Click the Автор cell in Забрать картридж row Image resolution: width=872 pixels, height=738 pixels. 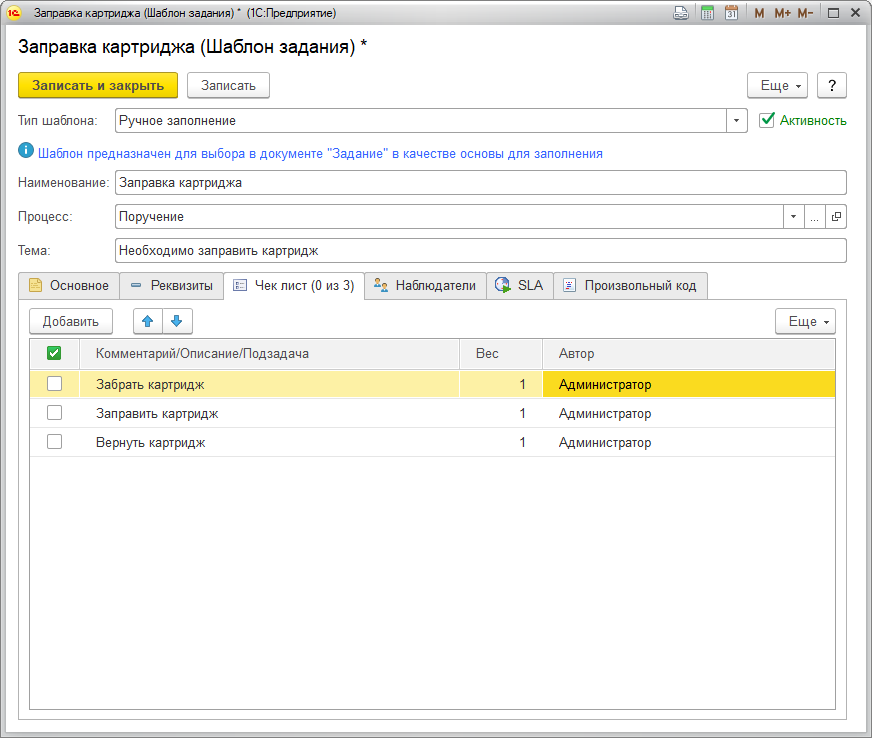pos(689,384)
